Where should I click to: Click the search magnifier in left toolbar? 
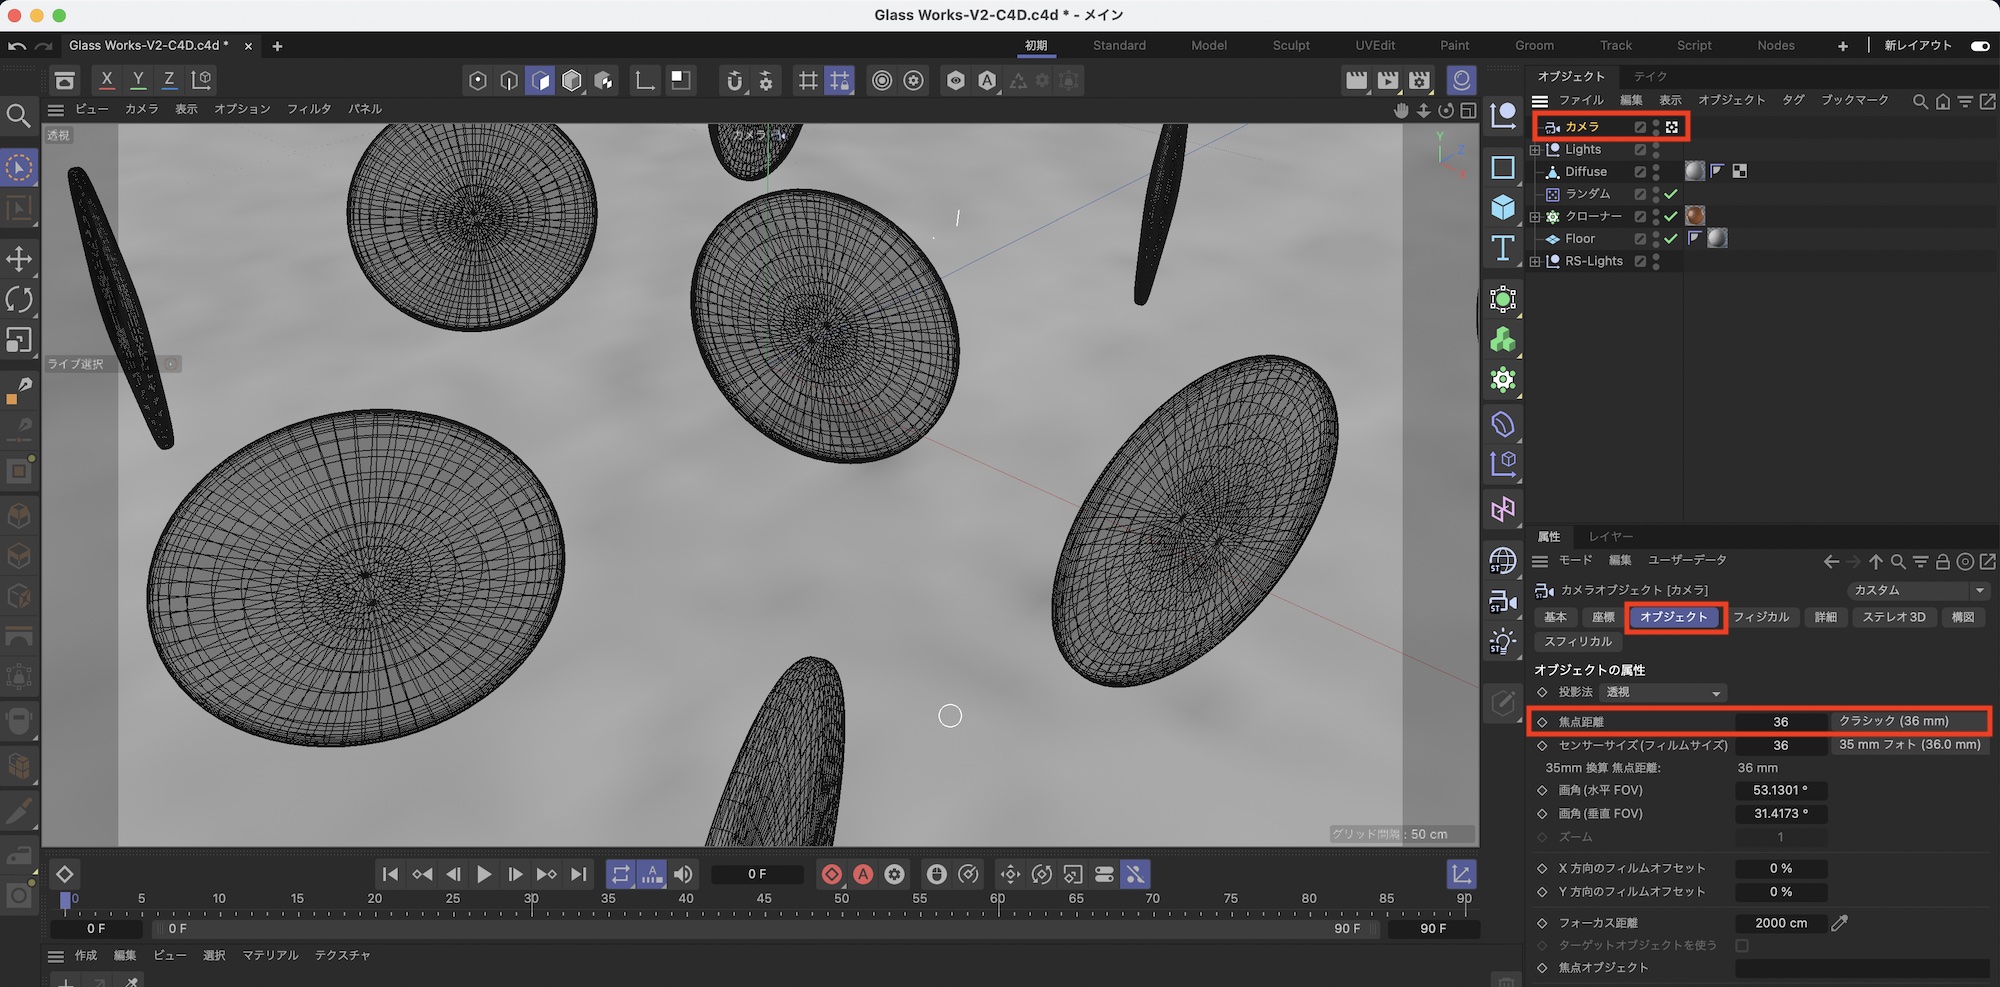click(18, 116)
